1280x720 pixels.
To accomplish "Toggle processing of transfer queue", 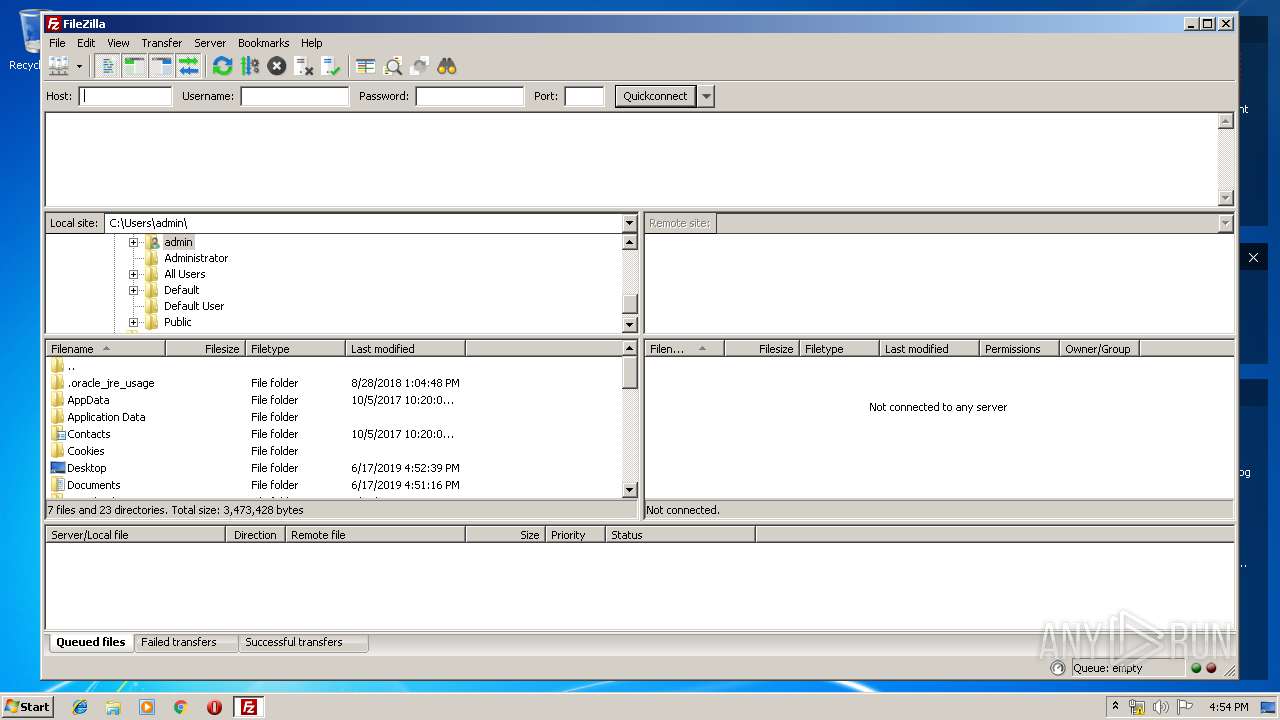I will coord(250,66).
